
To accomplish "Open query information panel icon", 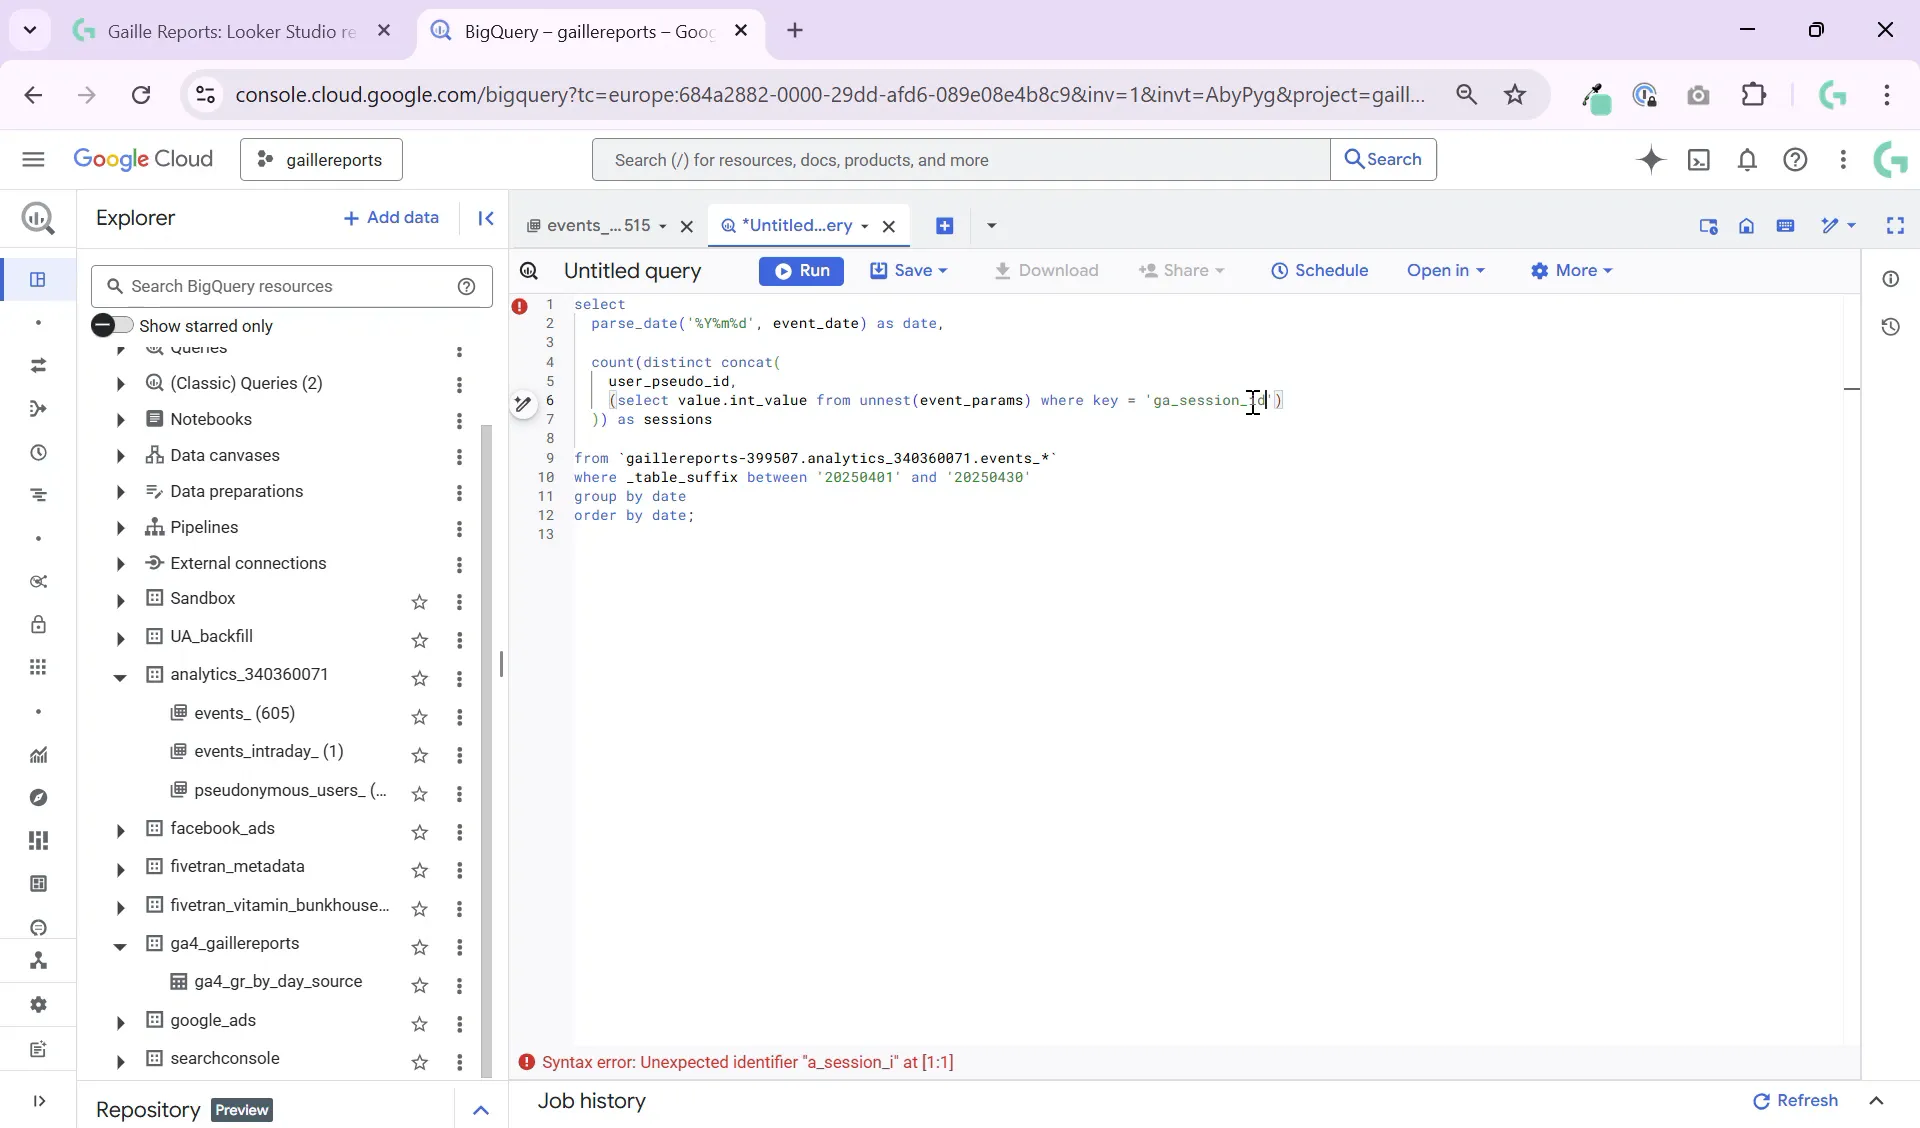I will click(x=1890, y=279).
